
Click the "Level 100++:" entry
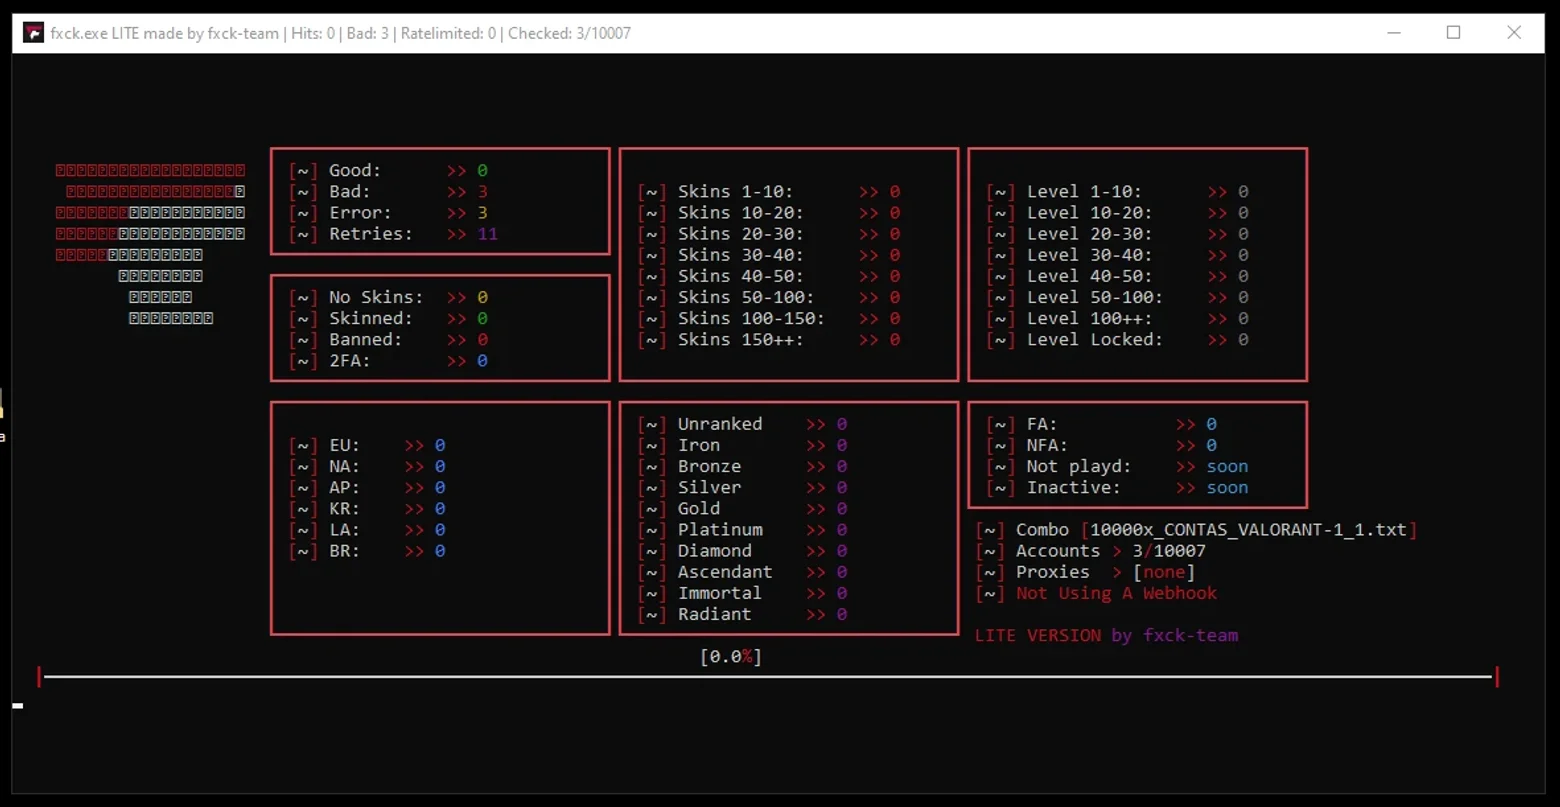(1118, 319)
